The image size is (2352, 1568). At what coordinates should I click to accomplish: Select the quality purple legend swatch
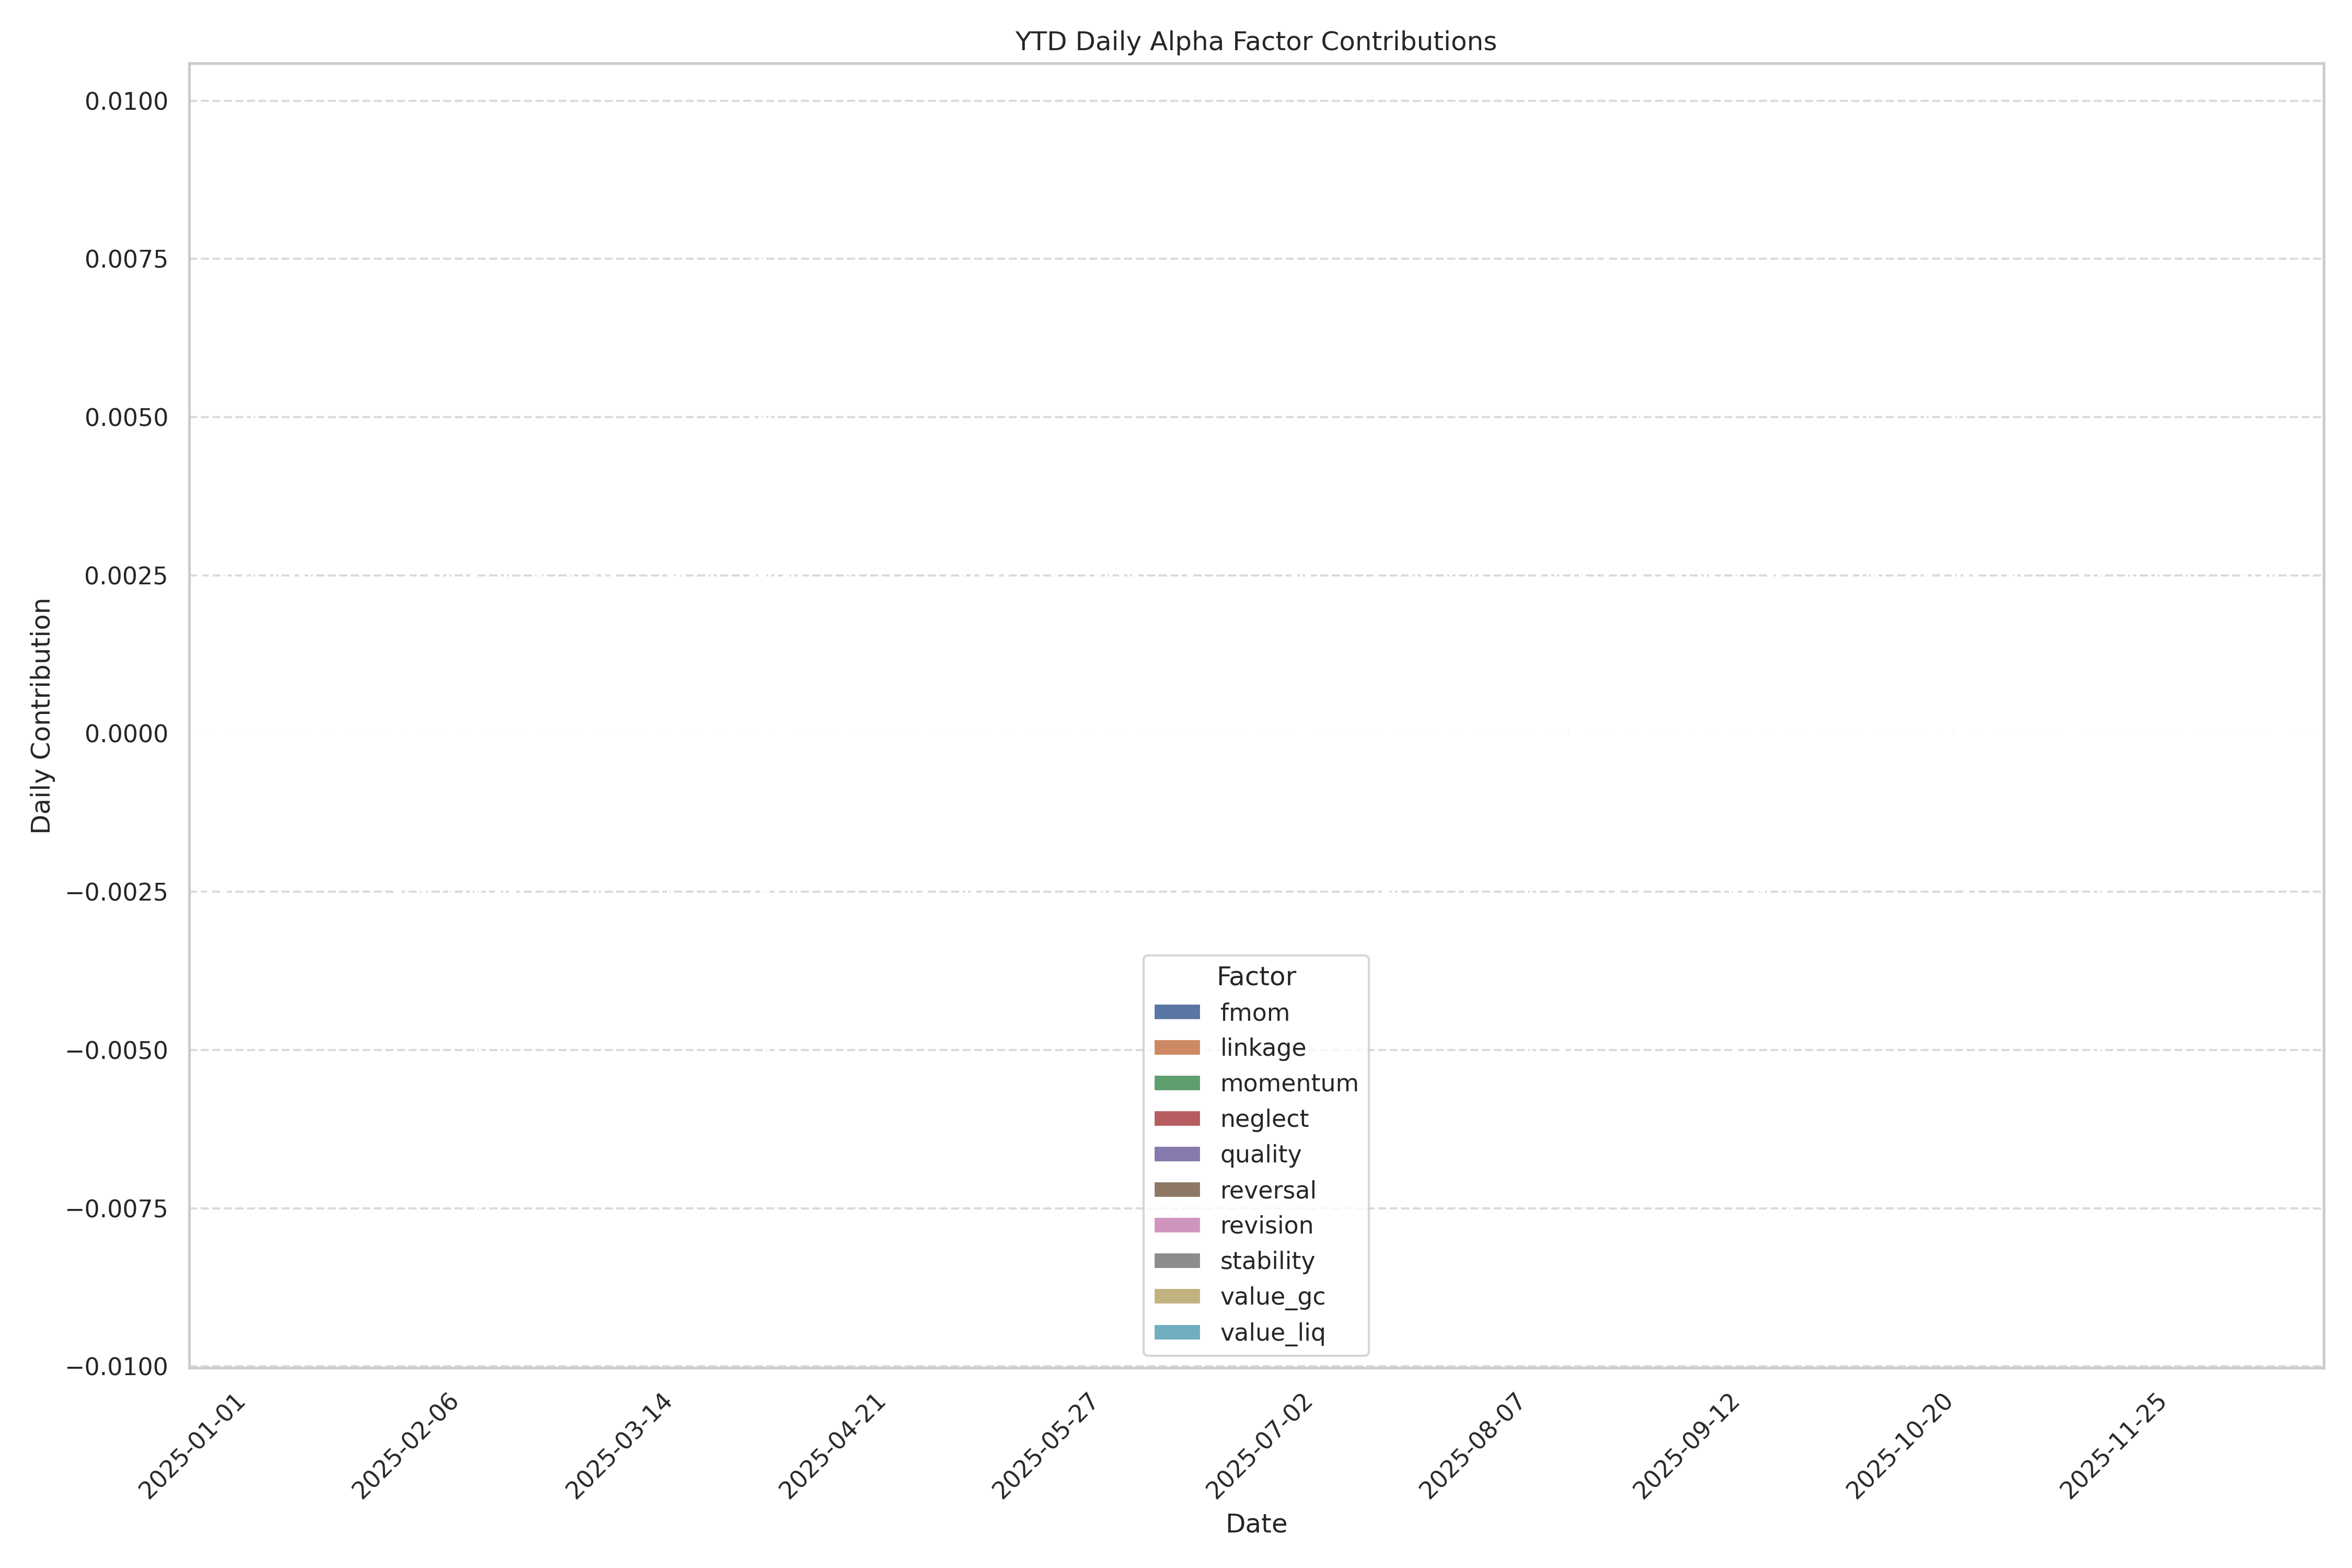[x=1177, y=1154]
